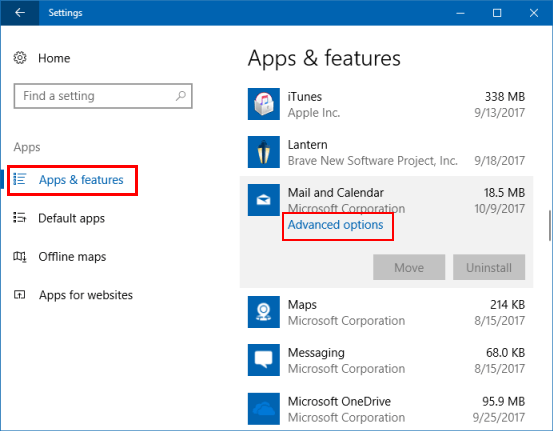Click the Apps & features list icon
The width and height of the screenshot is (553, 431).
(x=19, y=179)
